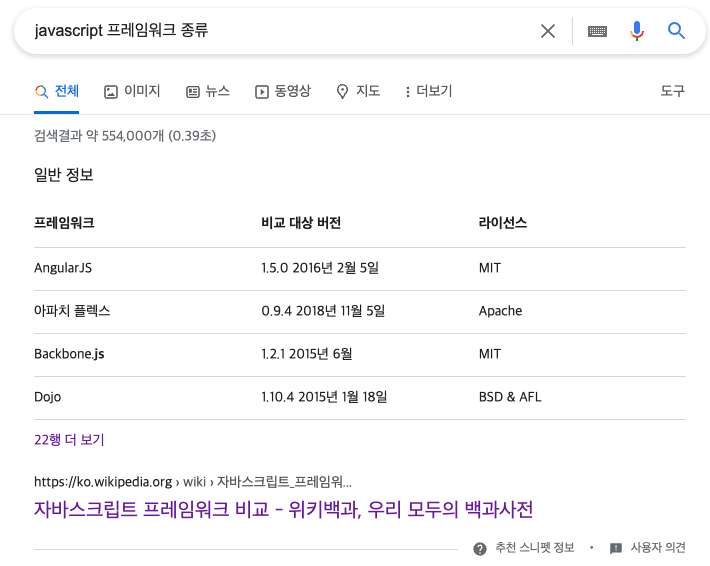Switch to the 뉴스 tab

[208, 91]
